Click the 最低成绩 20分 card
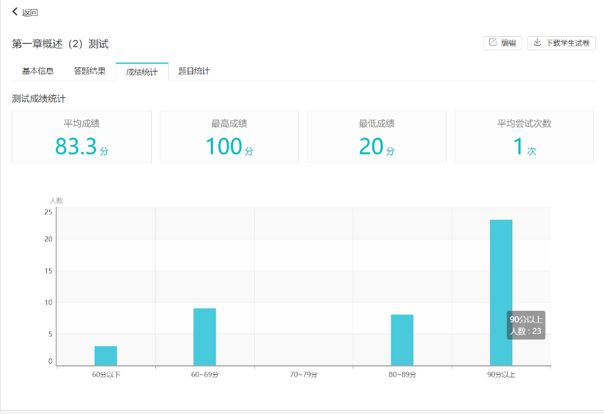This screenshot has width=604, height=414. [377, 137]
